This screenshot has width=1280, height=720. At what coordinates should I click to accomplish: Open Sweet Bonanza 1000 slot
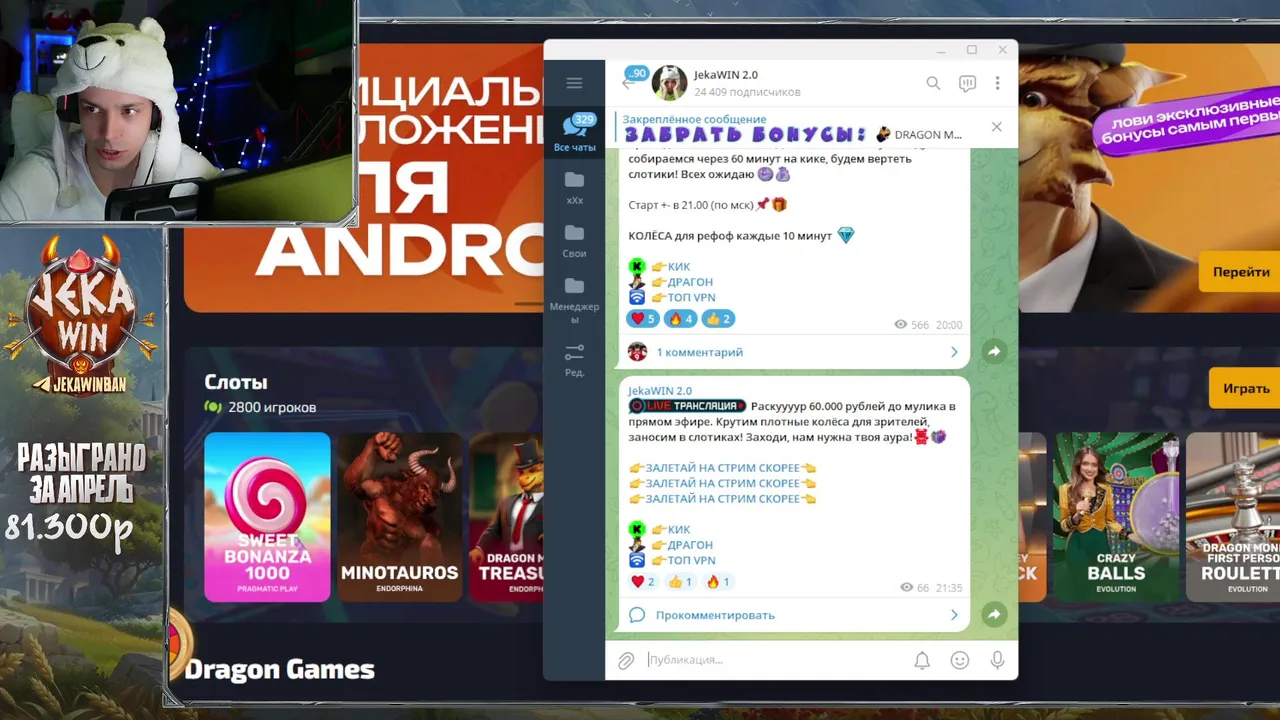[267, 517]
